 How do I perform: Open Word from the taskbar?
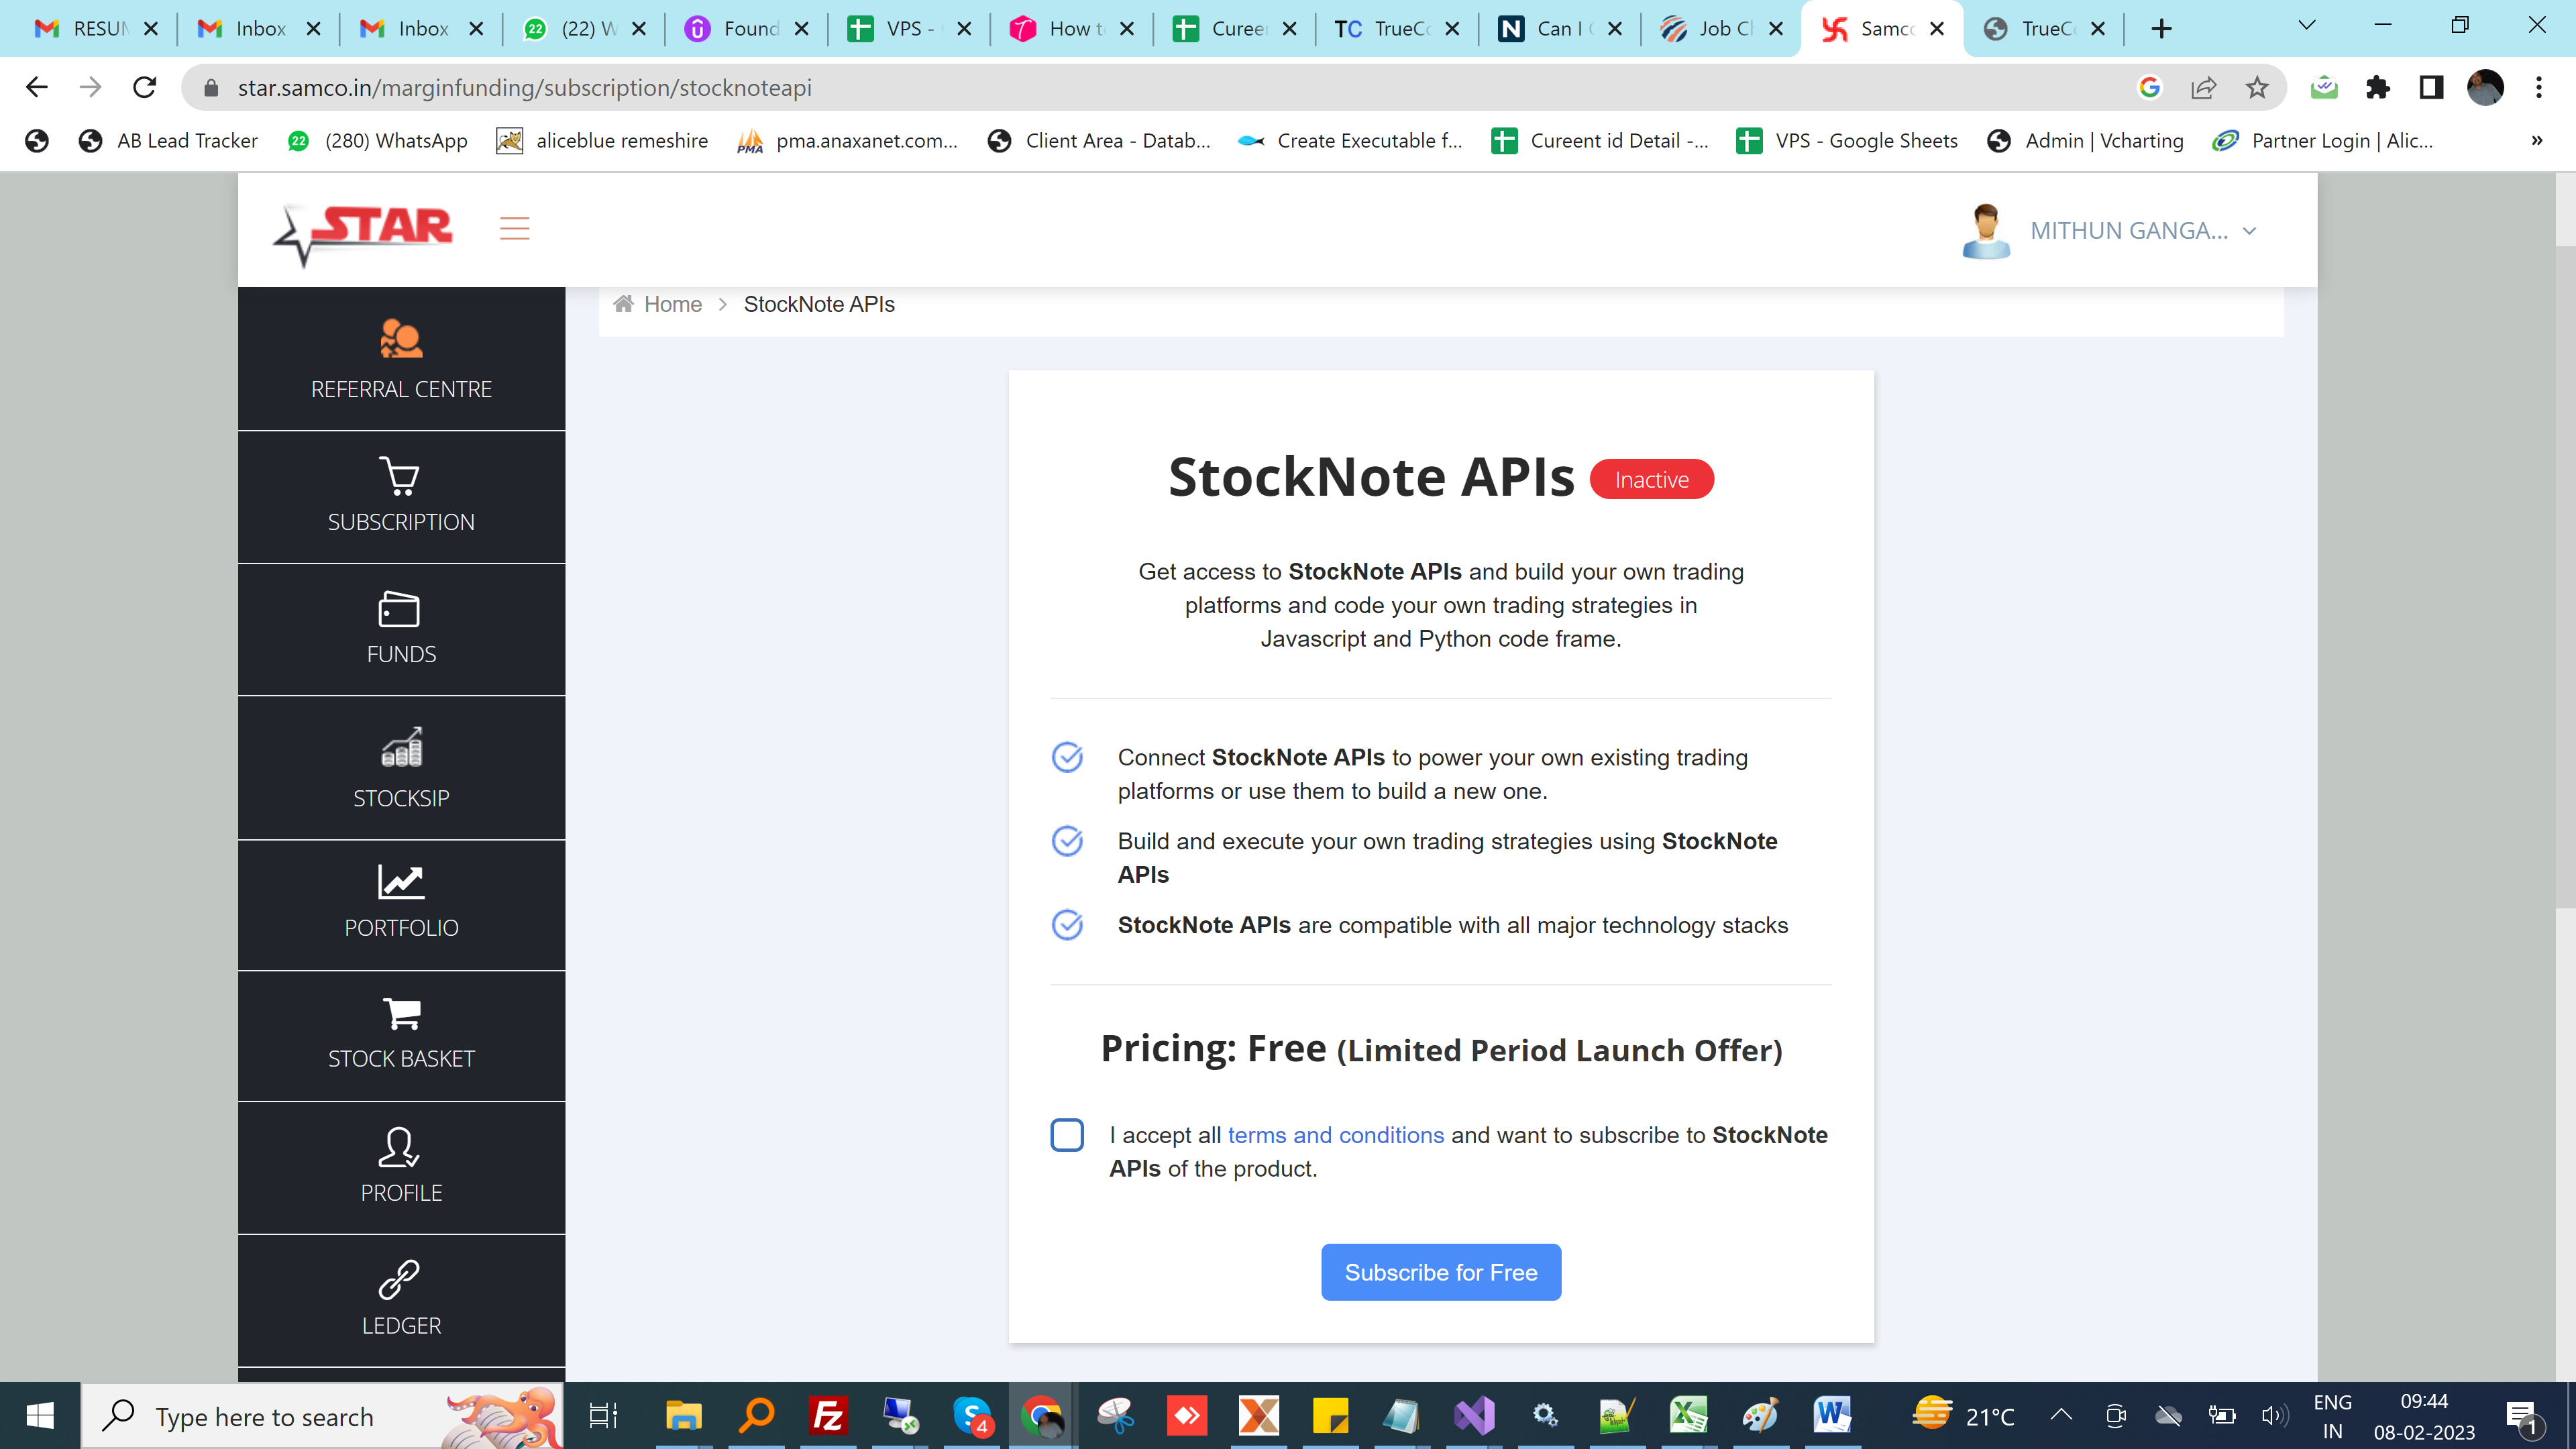point(1832,1416)
